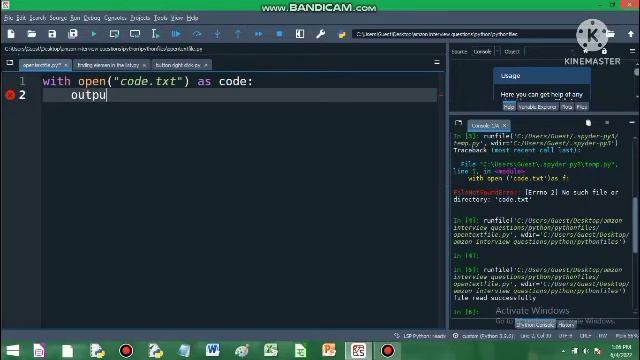Open the Search menu
This screenshot has width=640, height=360.
pyautogui.click(x=38, y=18)
